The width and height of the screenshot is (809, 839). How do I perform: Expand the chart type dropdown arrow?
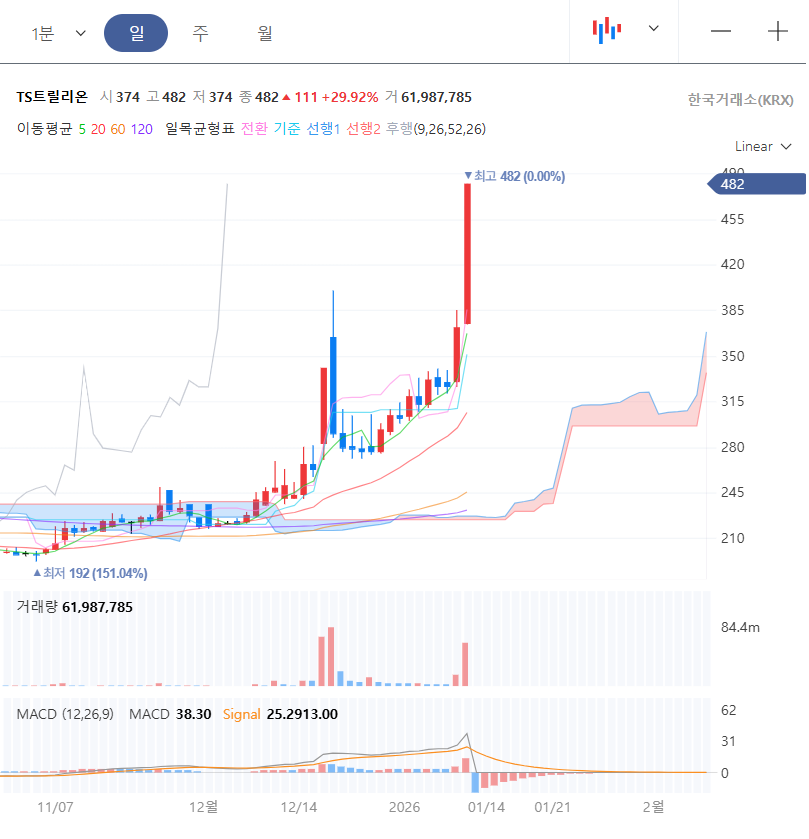653,28
